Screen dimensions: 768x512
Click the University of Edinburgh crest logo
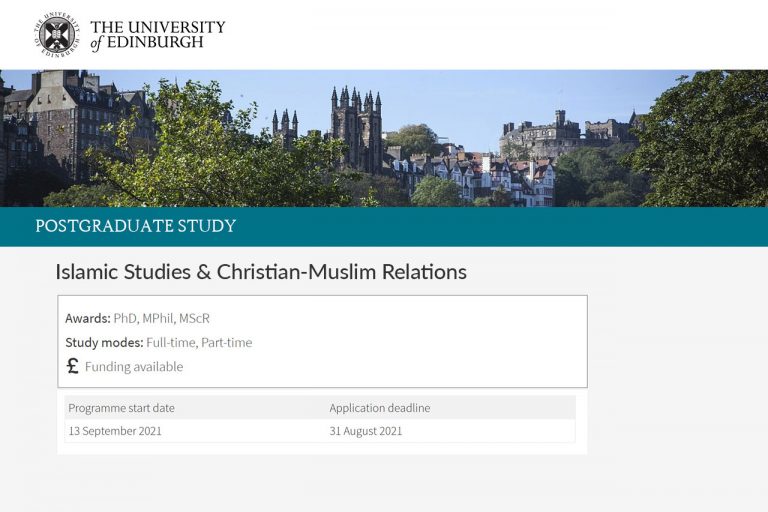pos(56,34)
